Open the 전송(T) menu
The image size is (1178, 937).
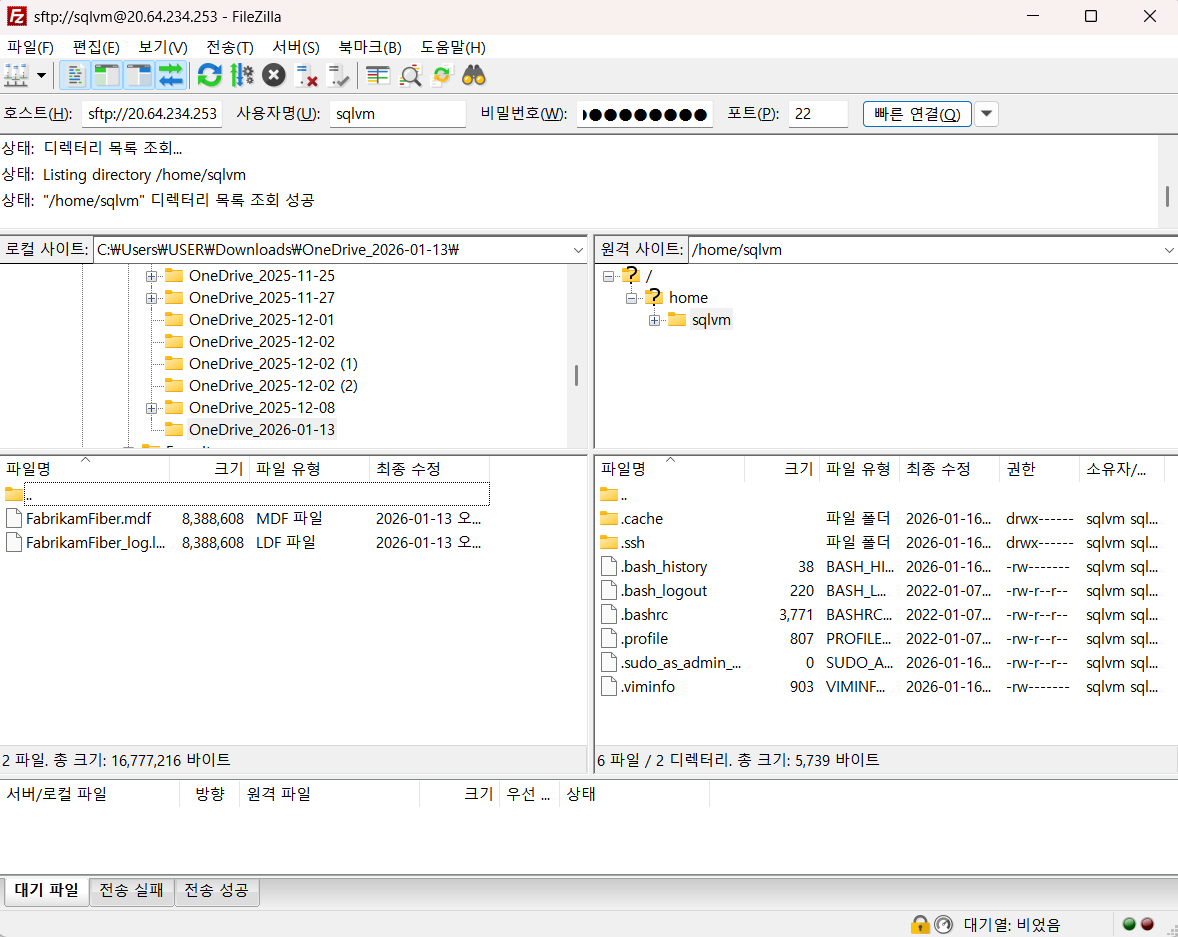pyautogui.click(x=230, y=47)
